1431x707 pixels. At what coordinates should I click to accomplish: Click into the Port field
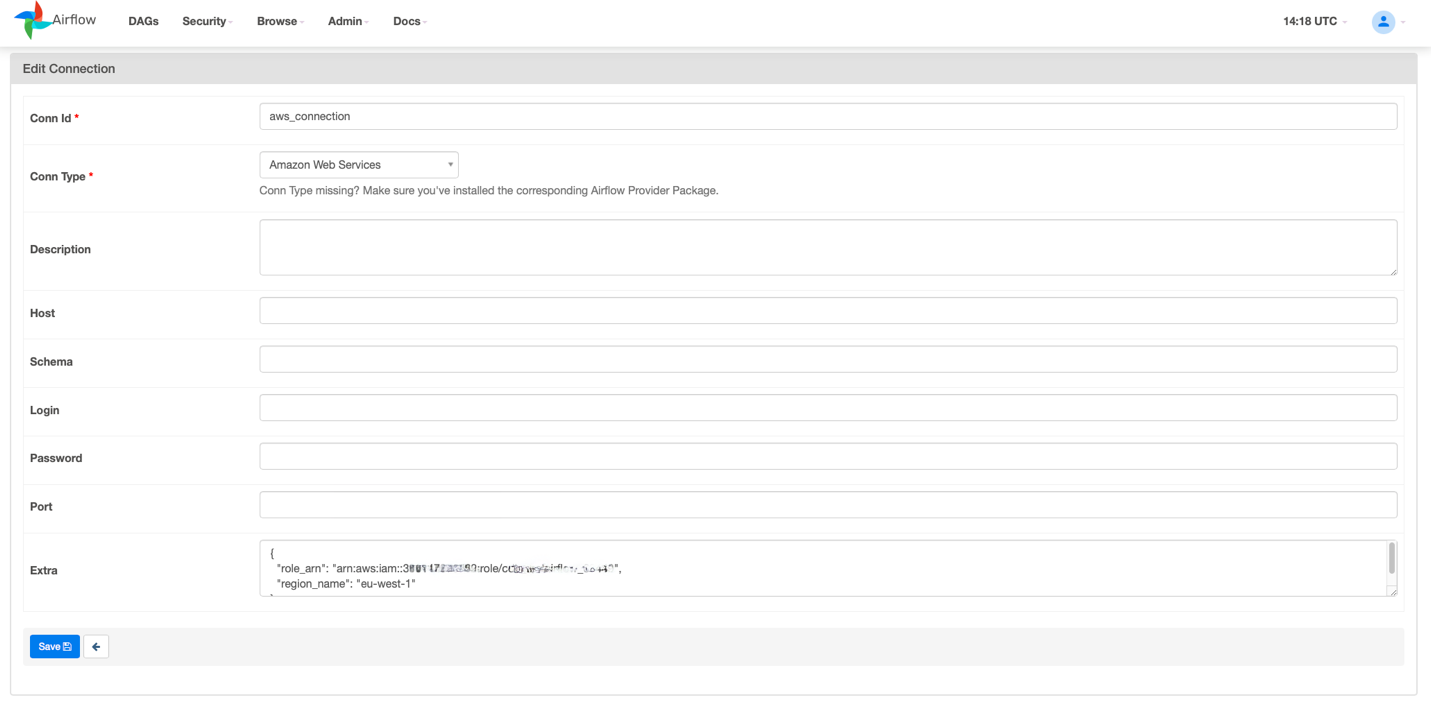(828, 505)
